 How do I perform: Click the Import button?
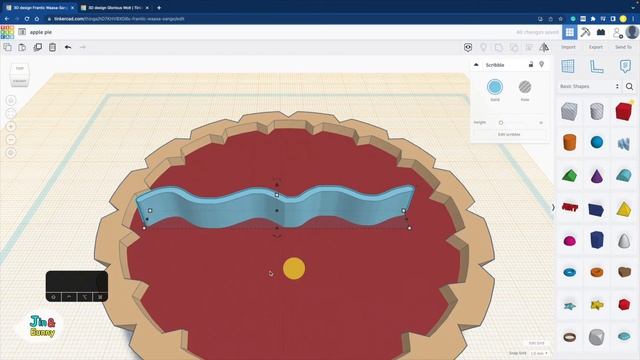(x=568, y=47)
